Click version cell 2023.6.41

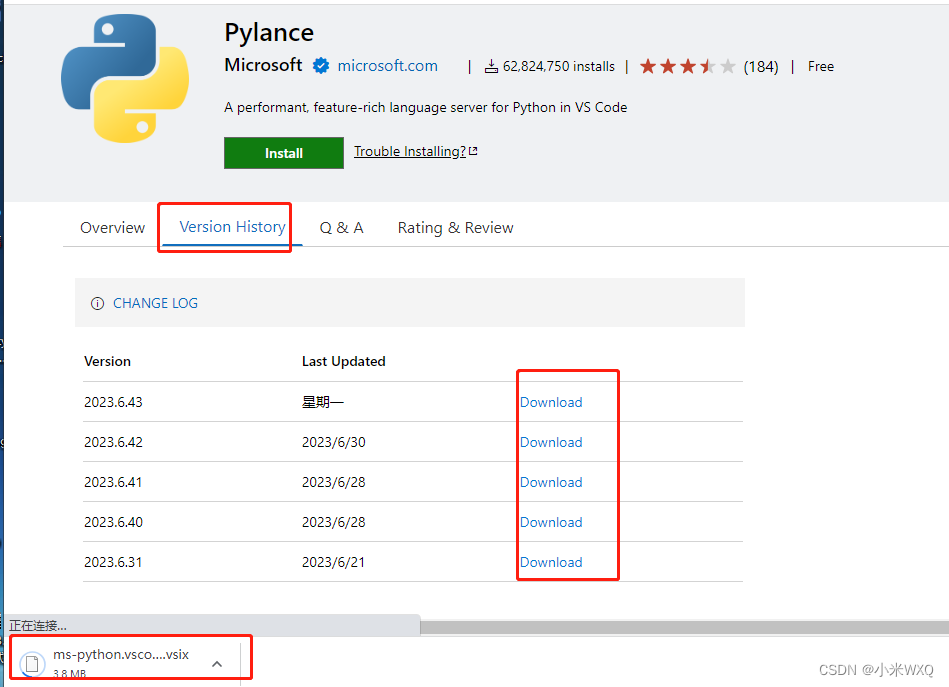(113, 482)
